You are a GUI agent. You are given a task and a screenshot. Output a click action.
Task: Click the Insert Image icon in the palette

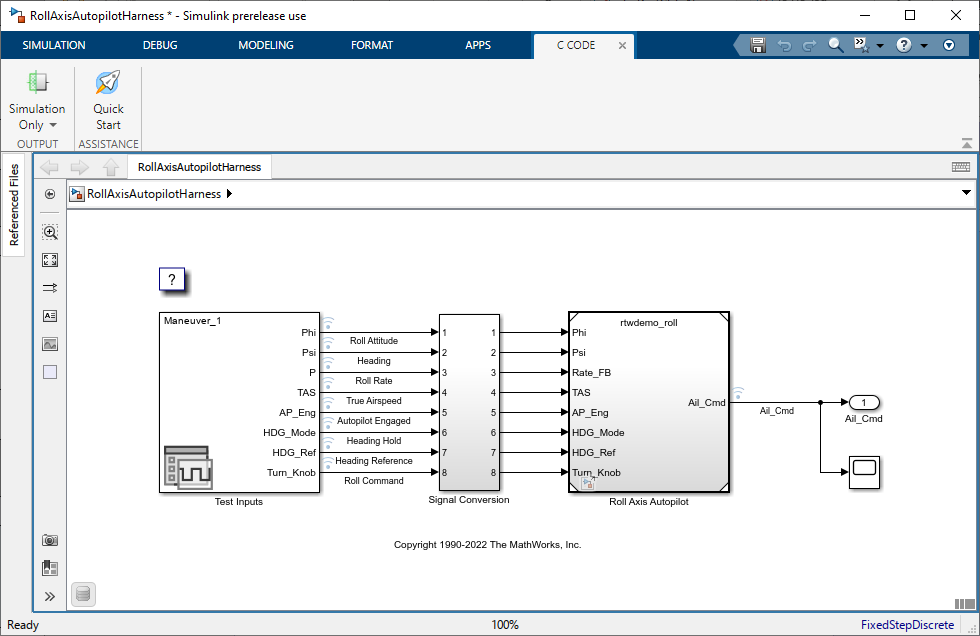[49, 343]
